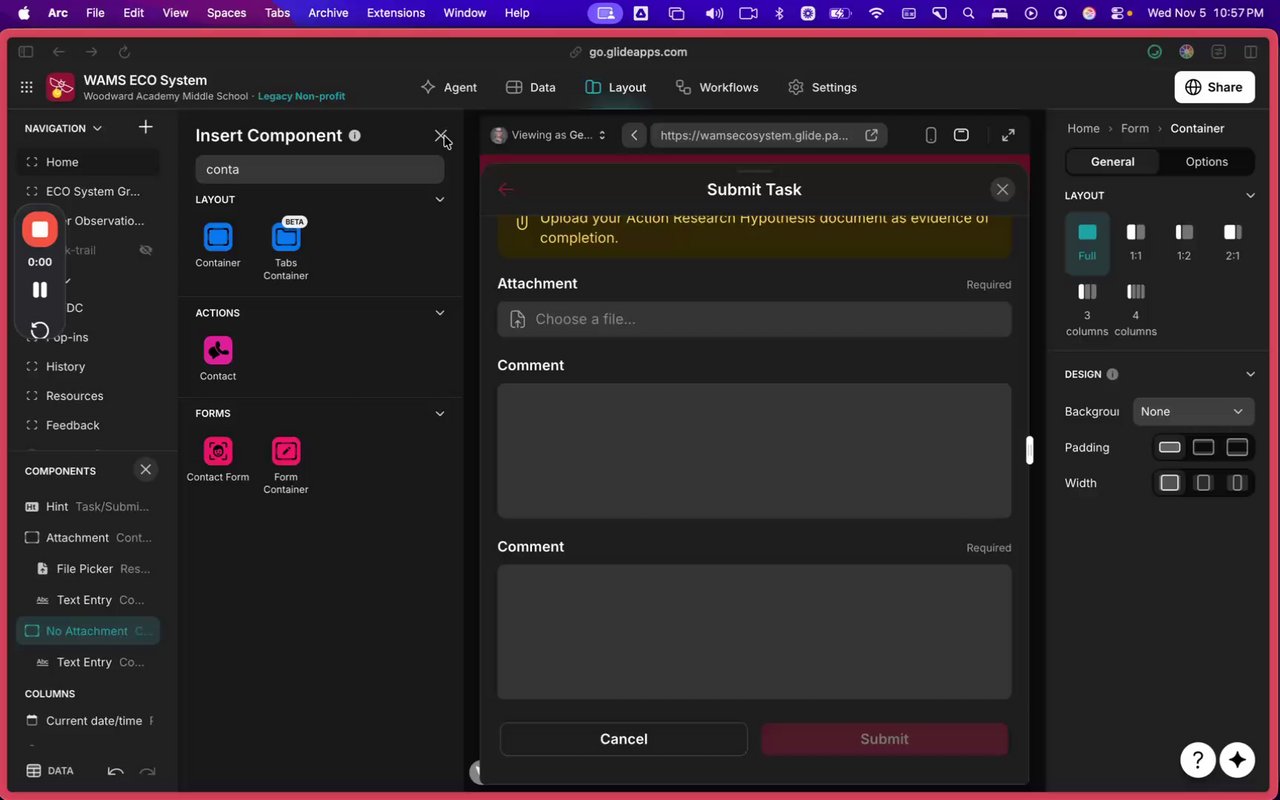Viewport: 1280px width, 800px height.
Task: Select the Full layout option
Action: (1087, 242)
